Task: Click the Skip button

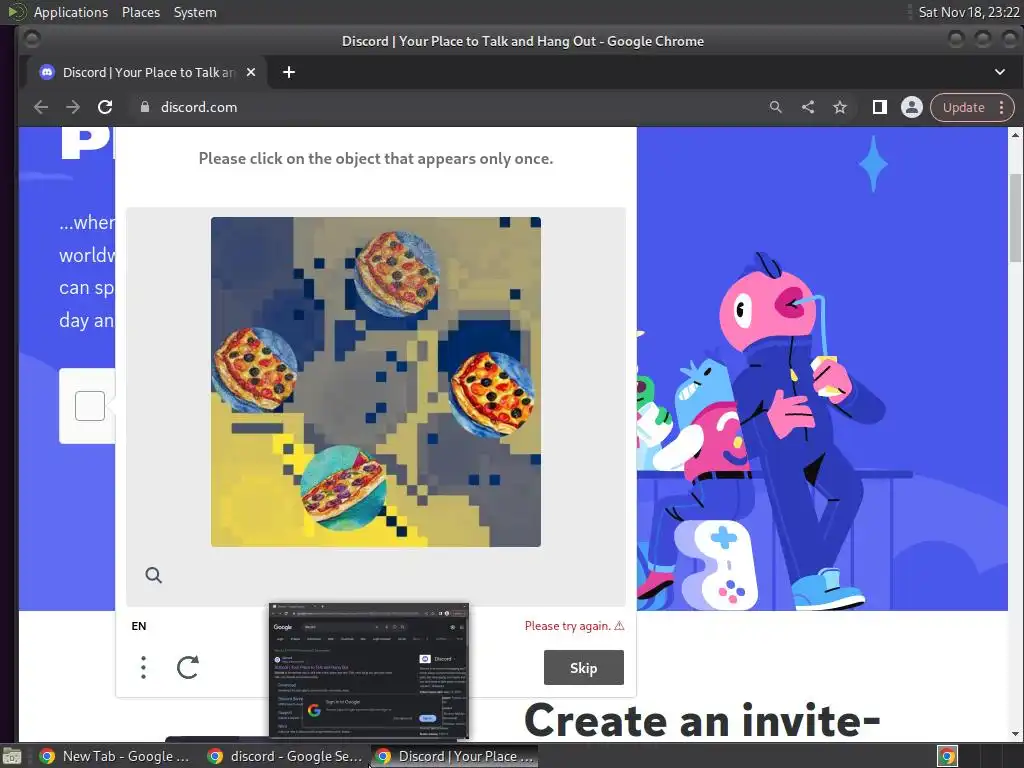Action: click(x=584, y=667)
